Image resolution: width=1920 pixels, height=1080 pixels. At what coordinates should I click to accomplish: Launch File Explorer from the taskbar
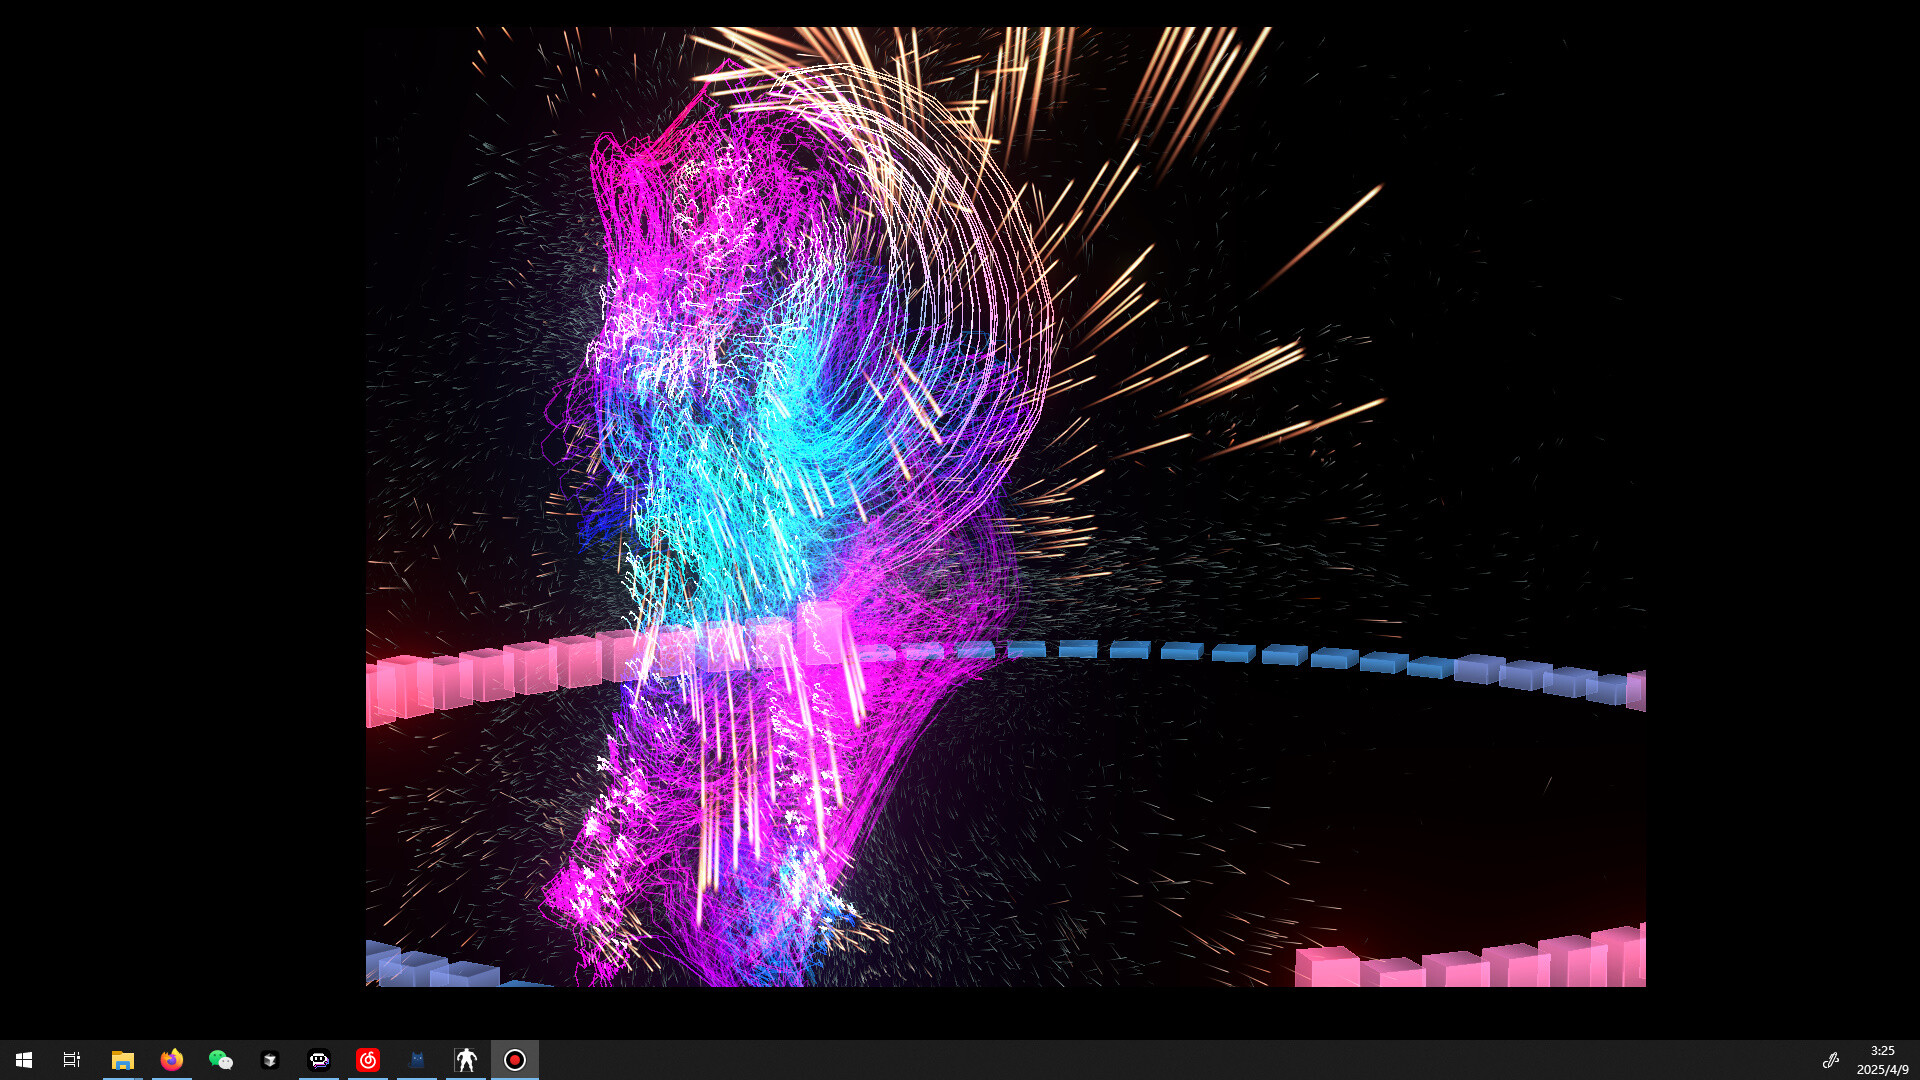click(x=122, y=1060)
